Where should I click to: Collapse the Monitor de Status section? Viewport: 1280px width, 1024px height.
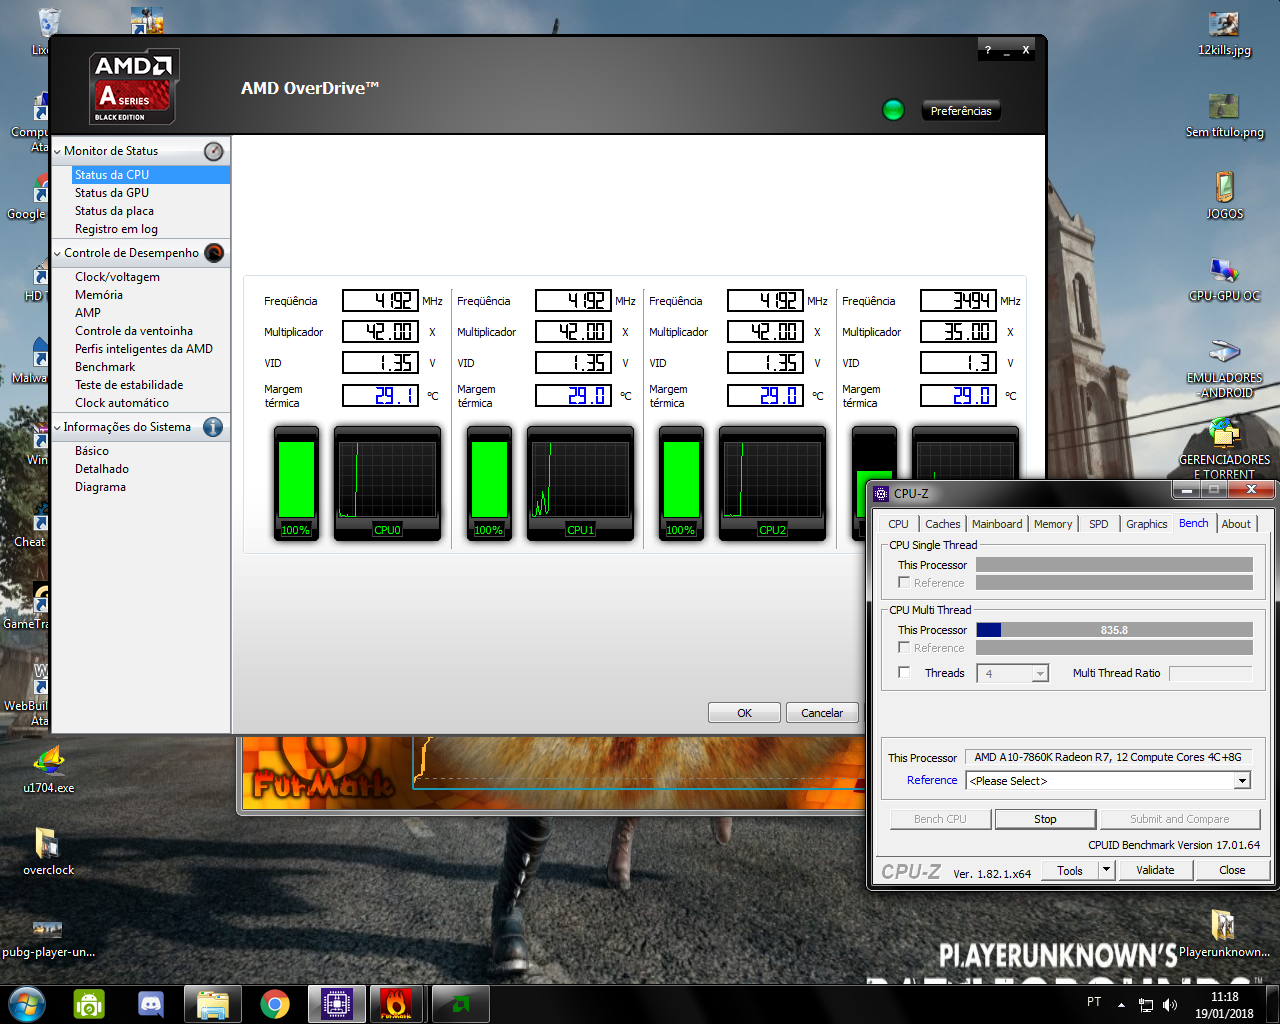coord(57,152)
